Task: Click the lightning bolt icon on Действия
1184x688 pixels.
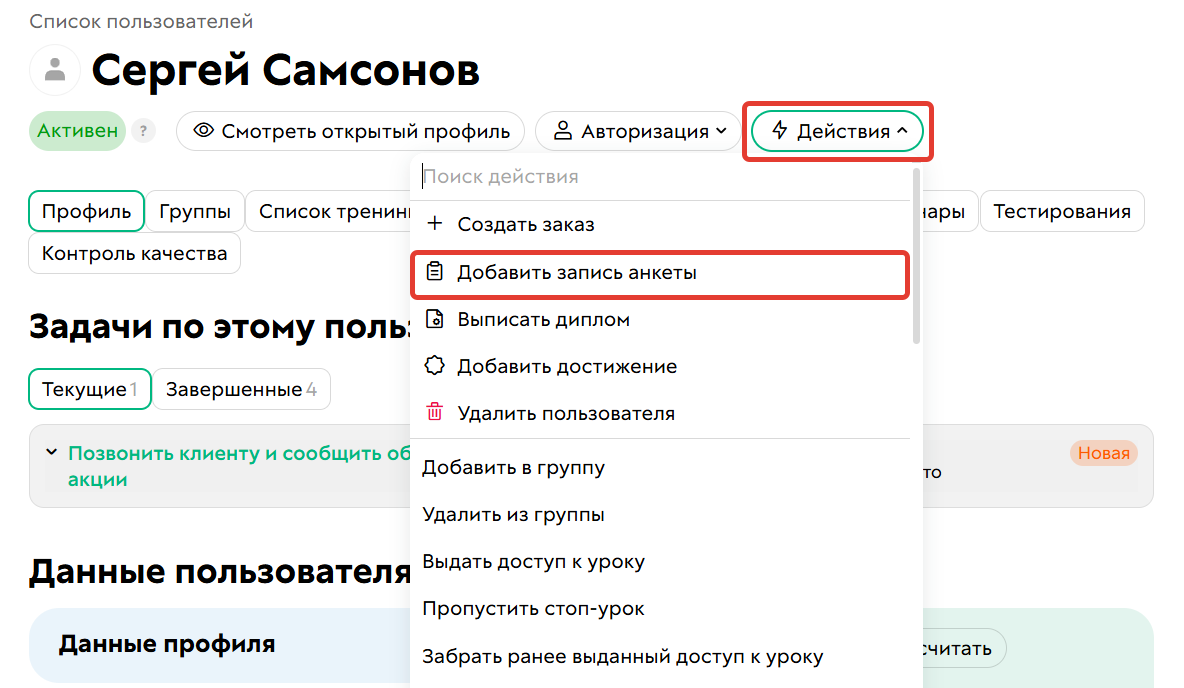Action: click(x=778, y=130)
